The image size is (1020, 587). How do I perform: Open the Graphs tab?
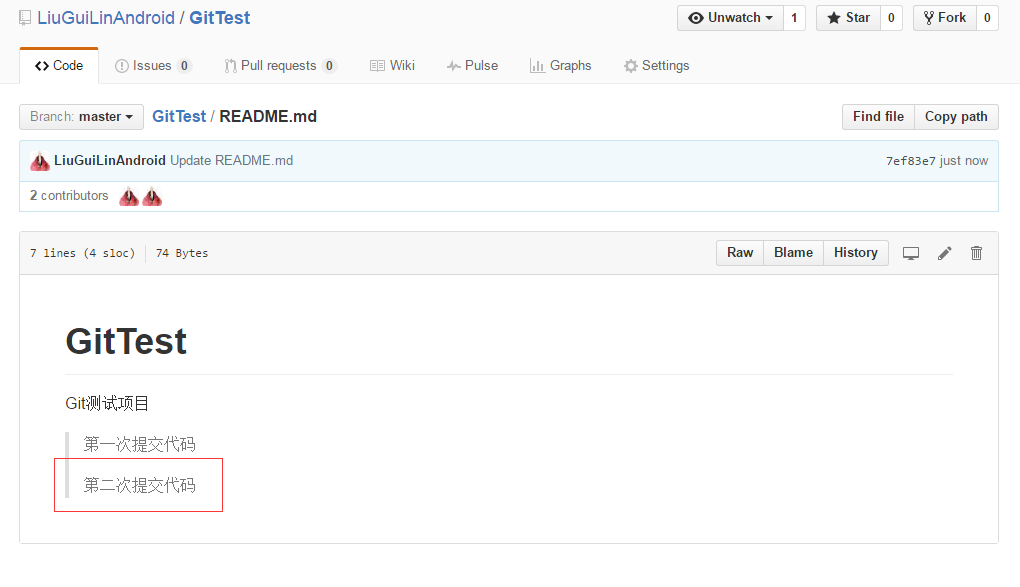click(561, 66)
